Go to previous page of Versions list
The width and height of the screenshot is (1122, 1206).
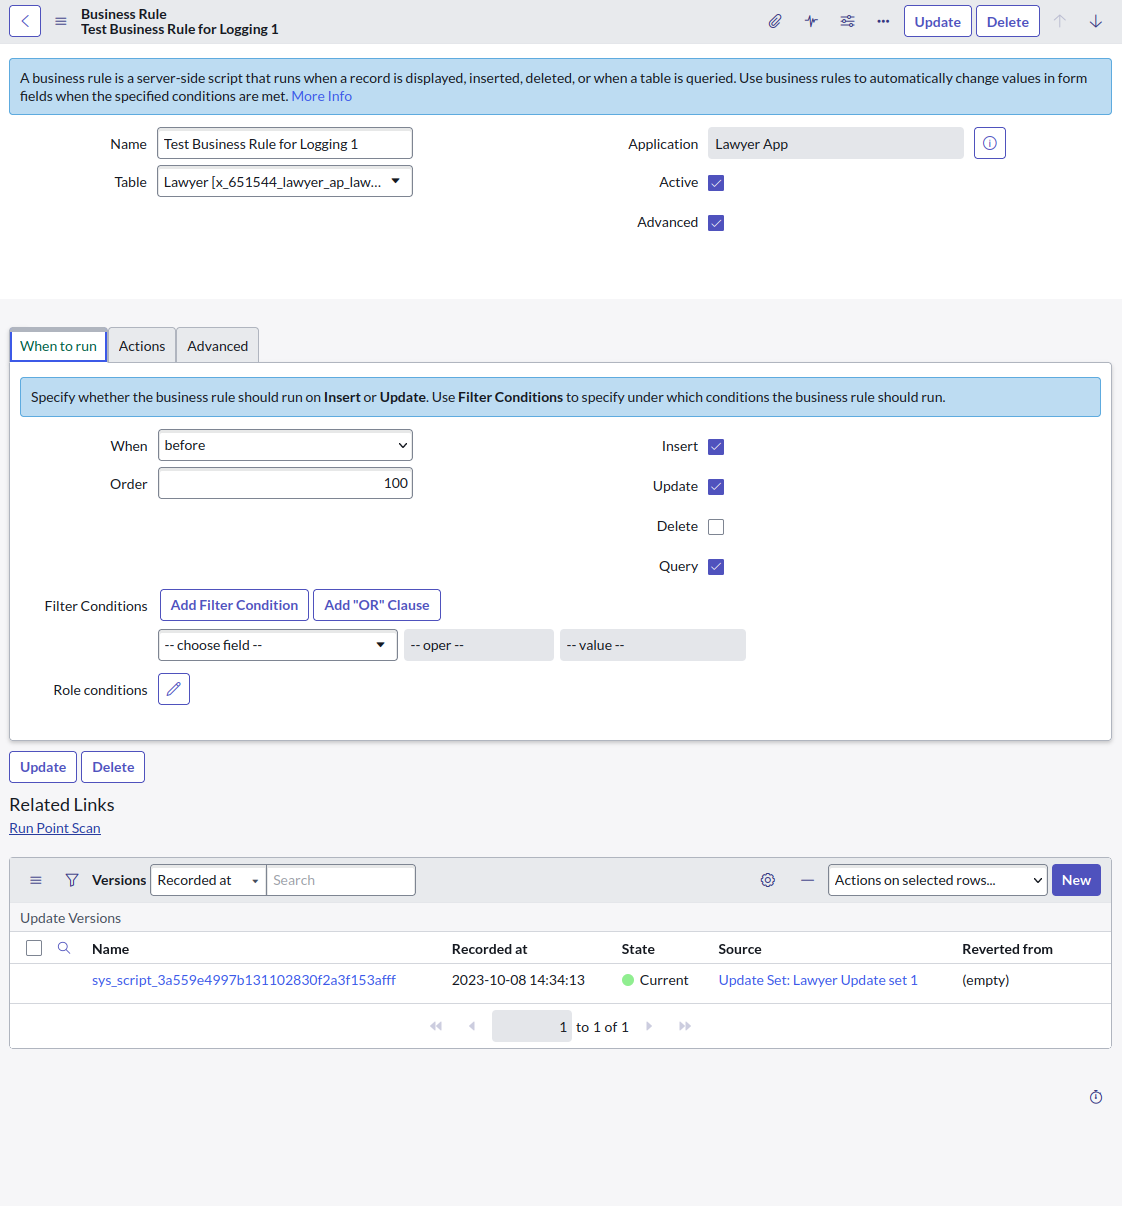[472, 1026]
